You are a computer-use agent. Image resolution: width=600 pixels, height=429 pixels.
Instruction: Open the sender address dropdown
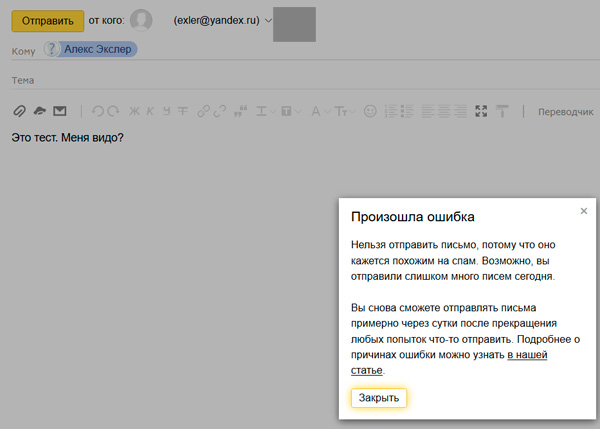pyautogui.click(x=268, y=20)
